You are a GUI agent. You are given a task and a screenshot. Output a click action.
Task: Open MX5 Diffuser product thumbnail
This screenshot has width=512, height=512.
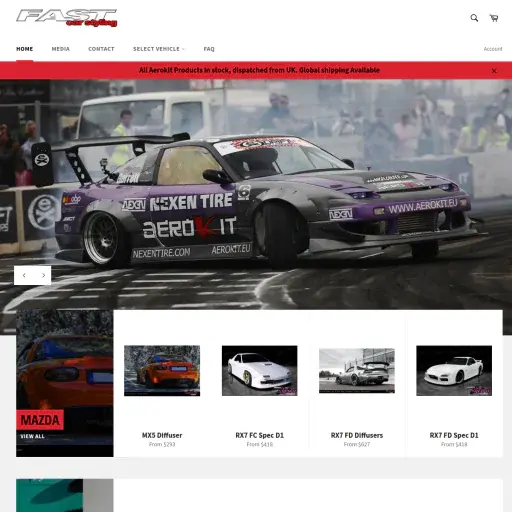tap(162, 371)
